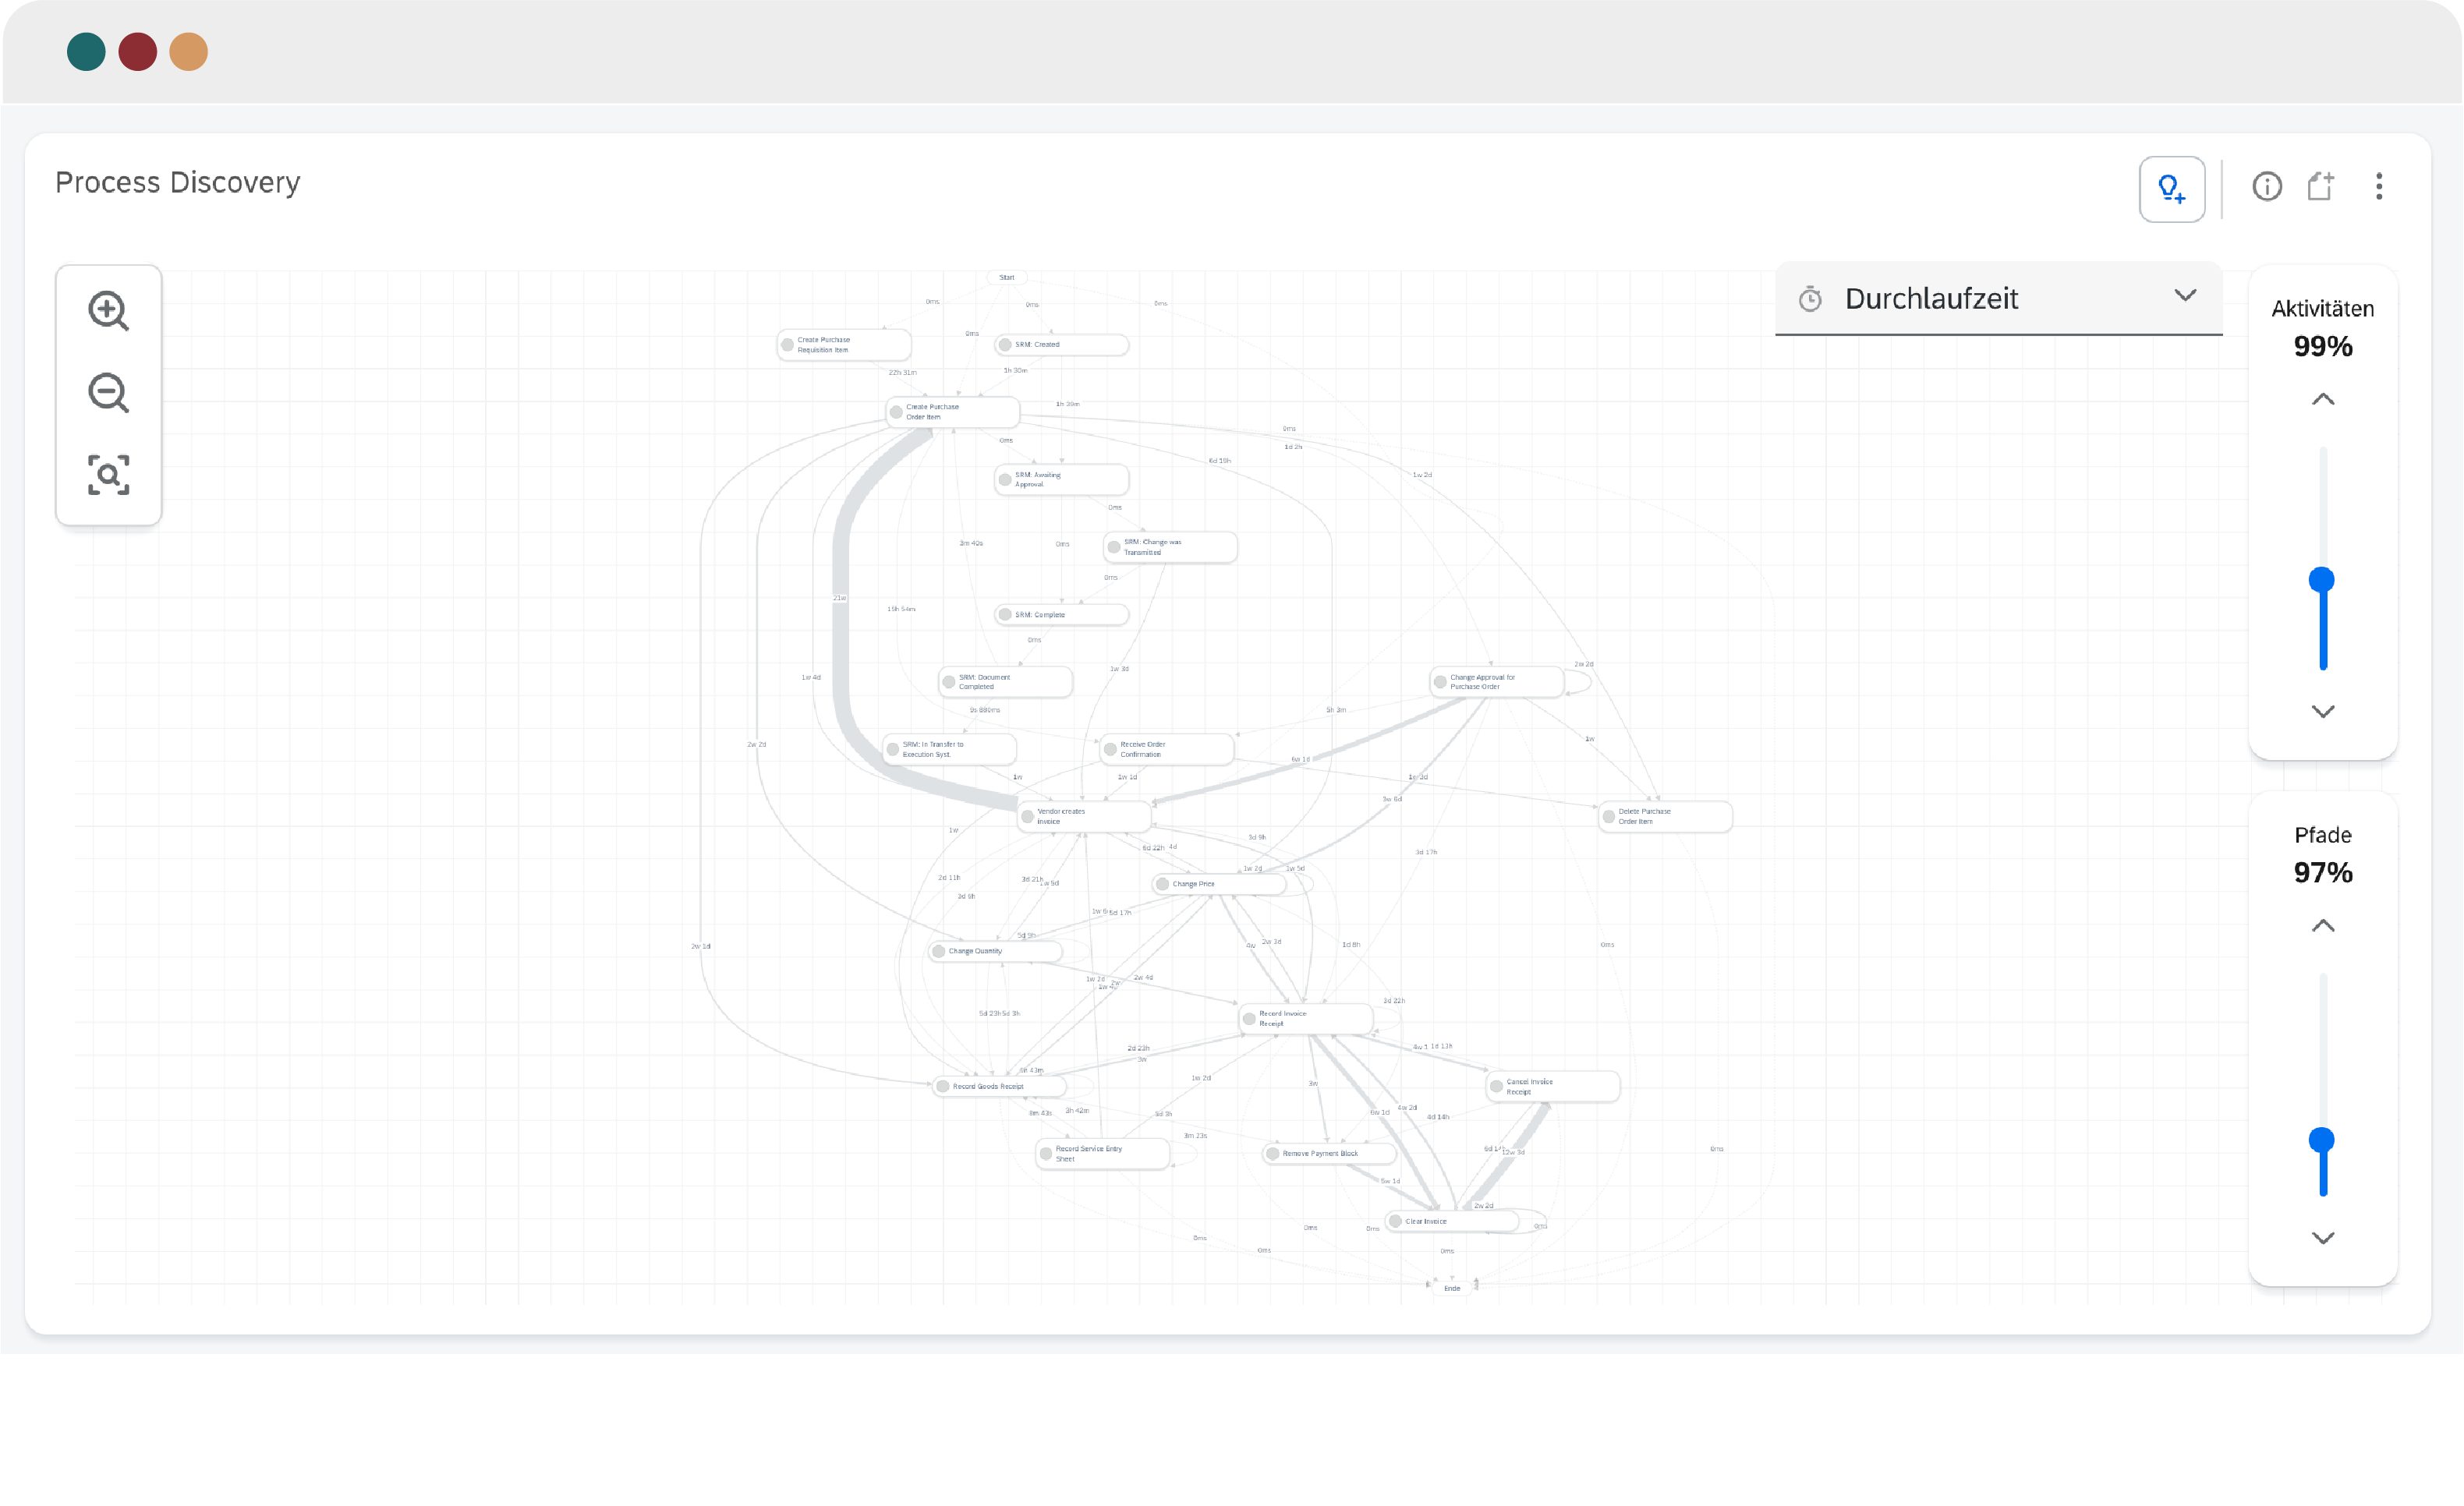Image resolution: width=2464 pixels, height=1506 pixels.
Task: Click the add-to-story page icon
Action: click(2320, 187)
